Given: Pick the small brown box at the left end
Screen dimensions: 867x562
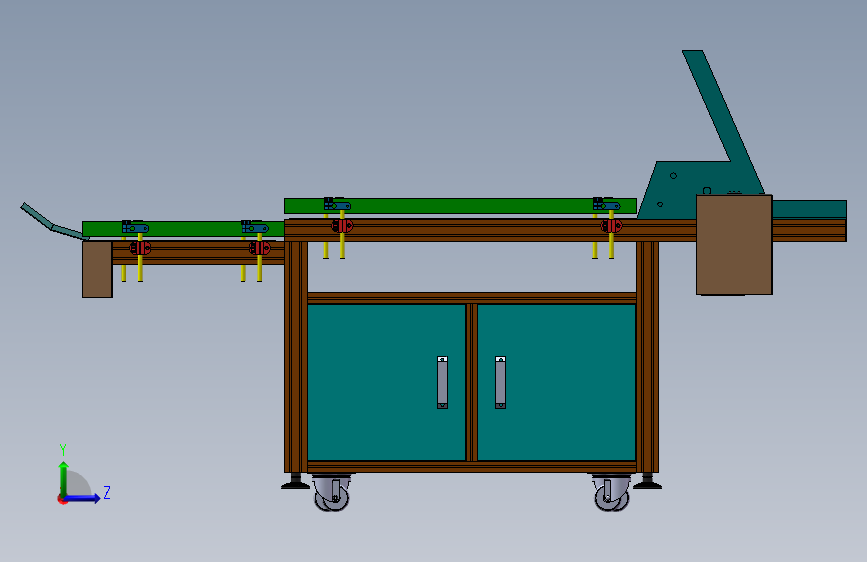Looking at the screenshot, I should [x=97, y=269].
